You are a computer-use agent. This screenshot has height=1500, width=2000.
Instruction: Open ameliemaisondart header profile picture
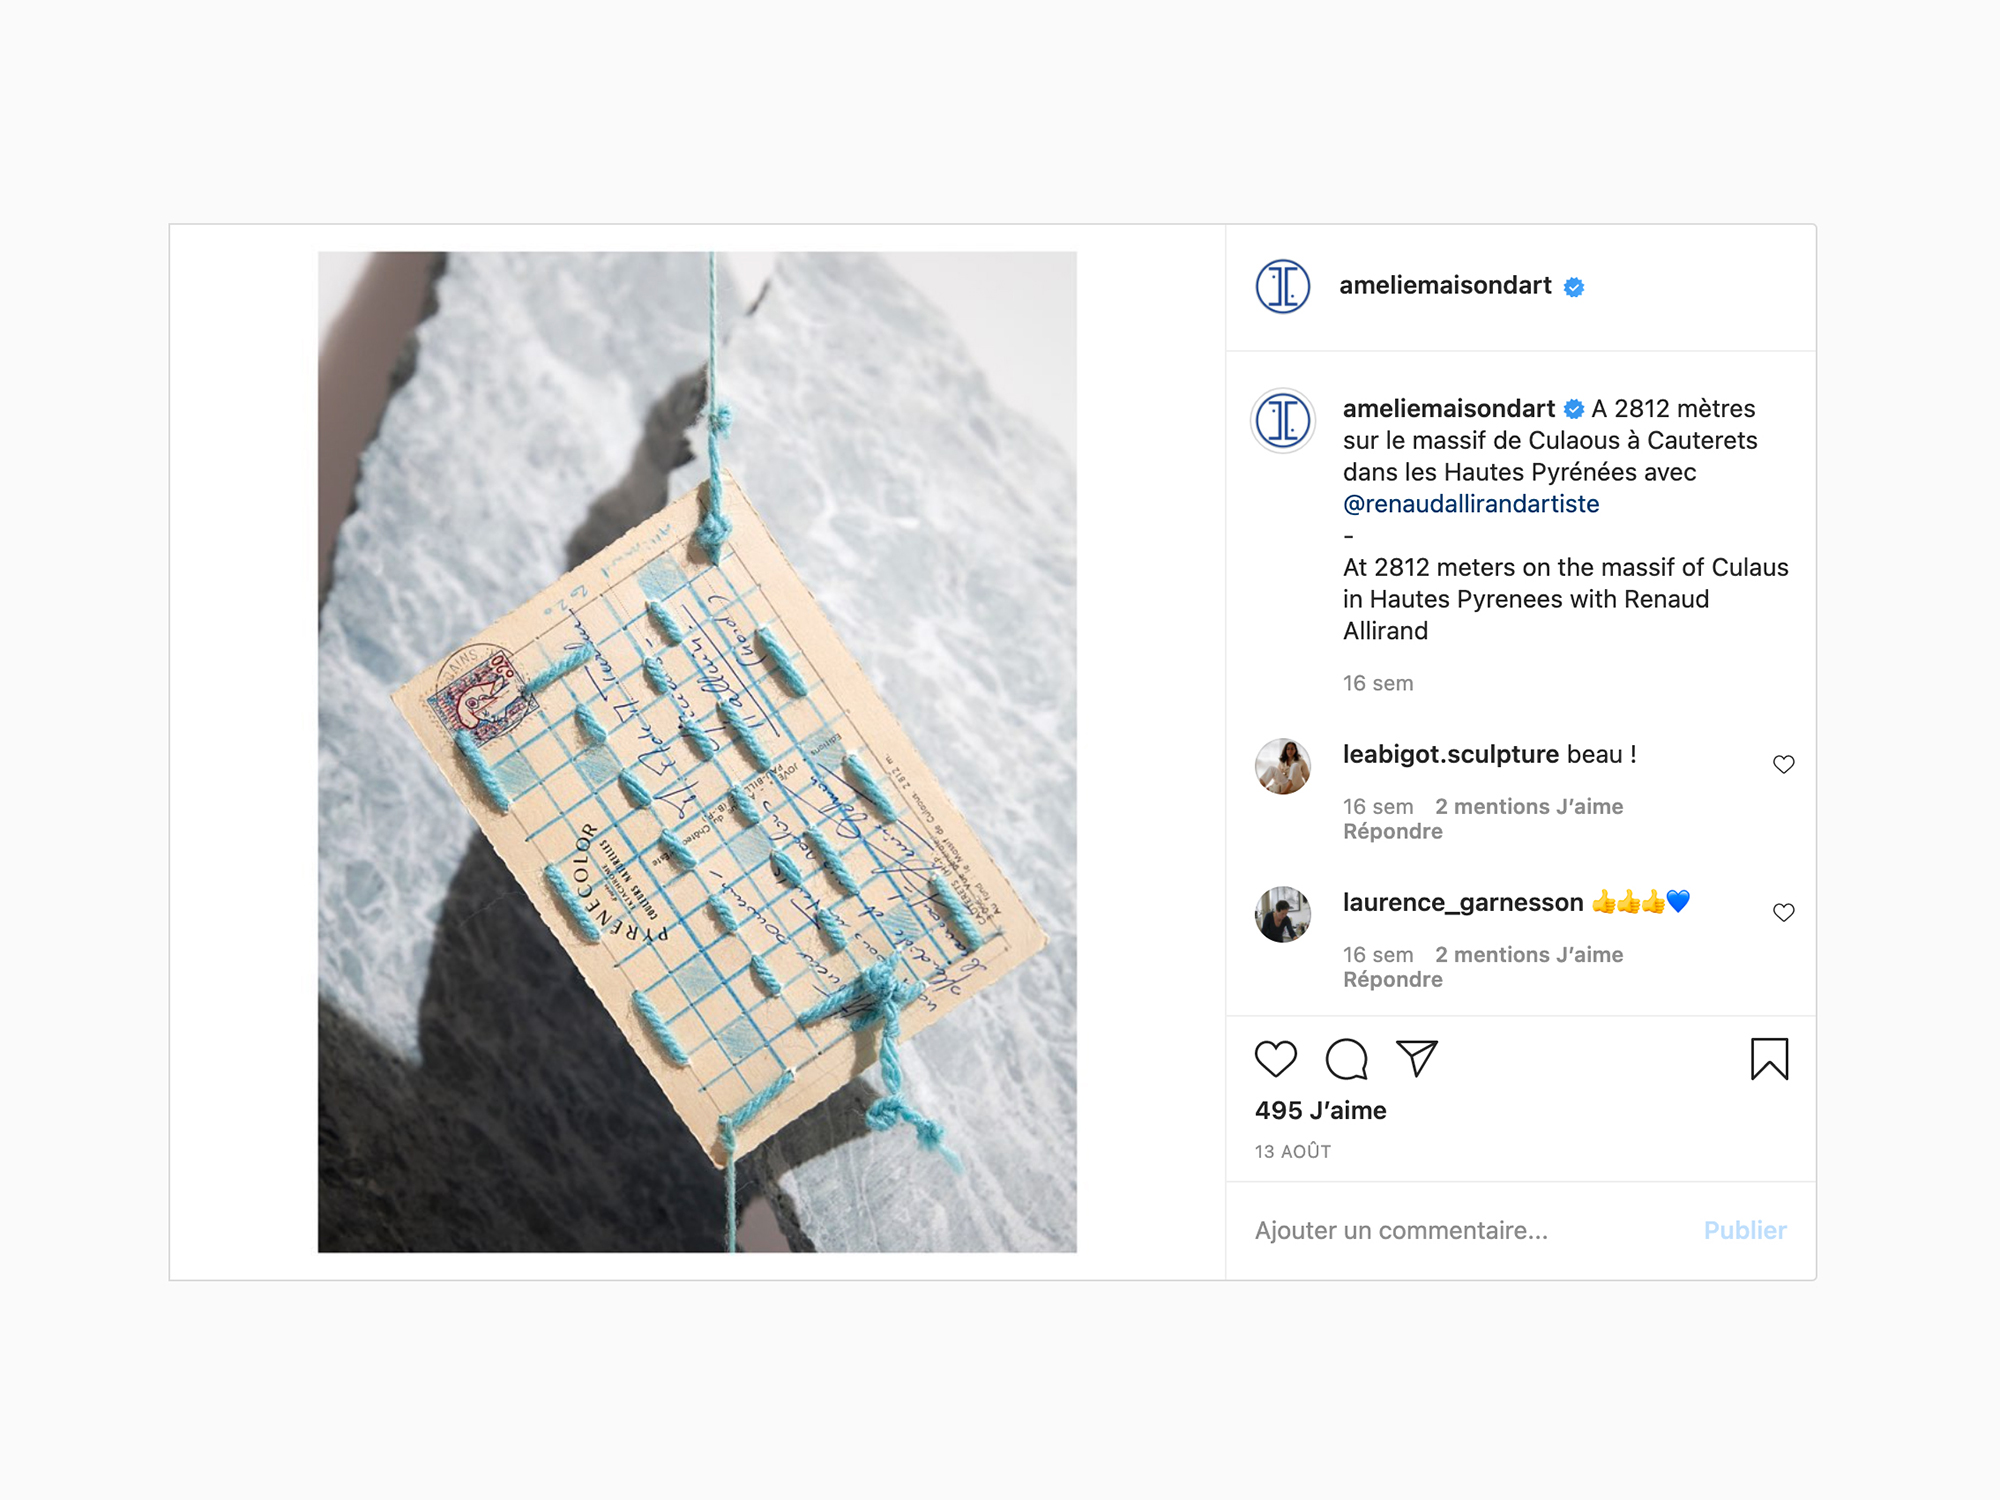click(1283, 287)
